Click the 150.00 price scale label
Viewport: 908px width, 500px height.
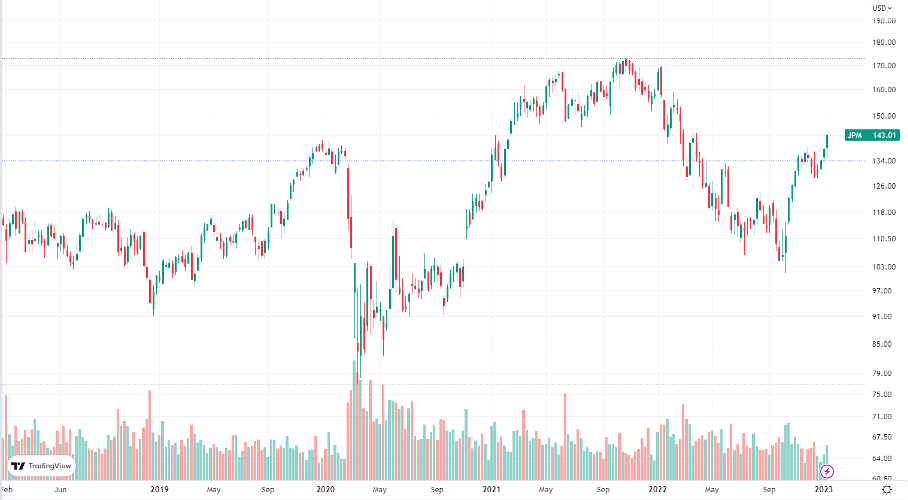click(x=882, y=114)
